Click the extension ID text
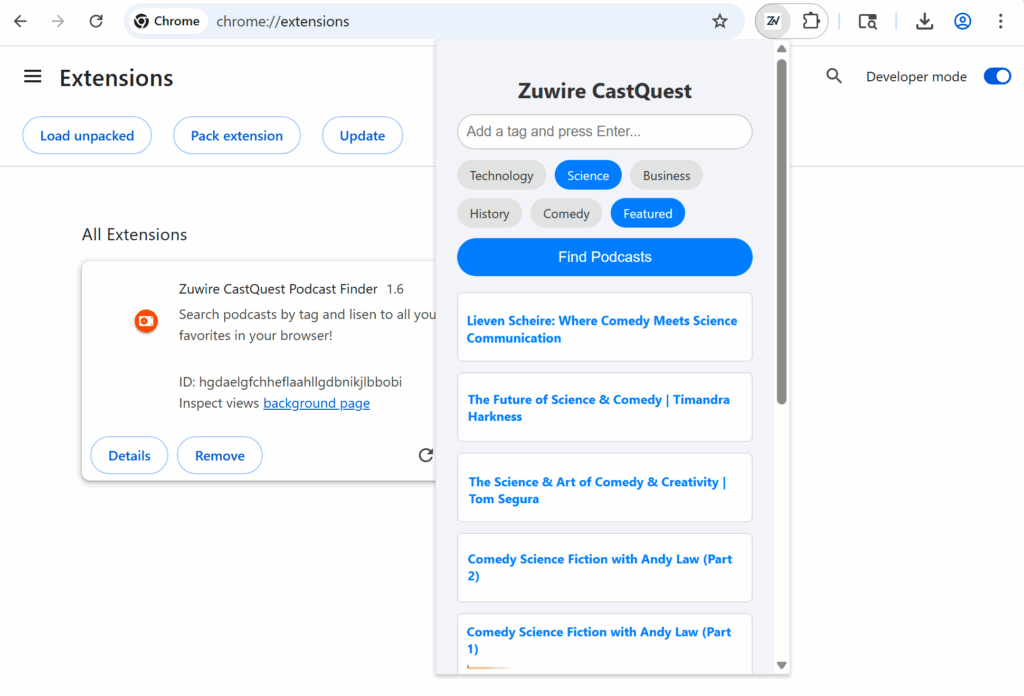 coord(291,382)
